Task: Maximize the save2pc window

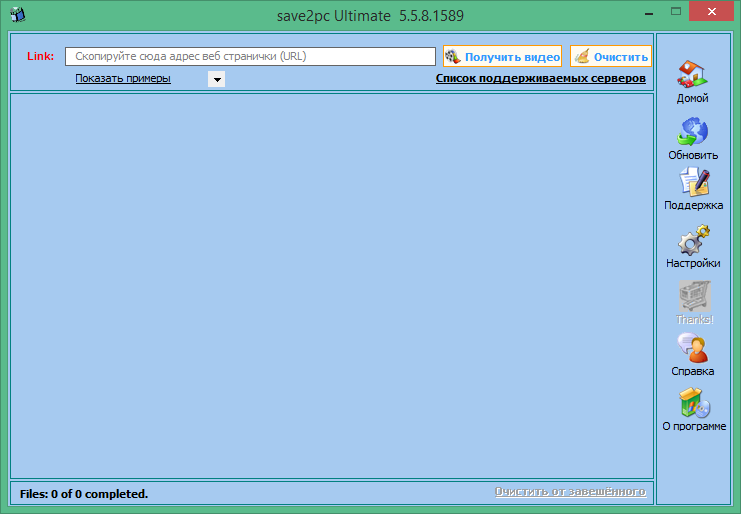Action: click(x=676, y=11)
